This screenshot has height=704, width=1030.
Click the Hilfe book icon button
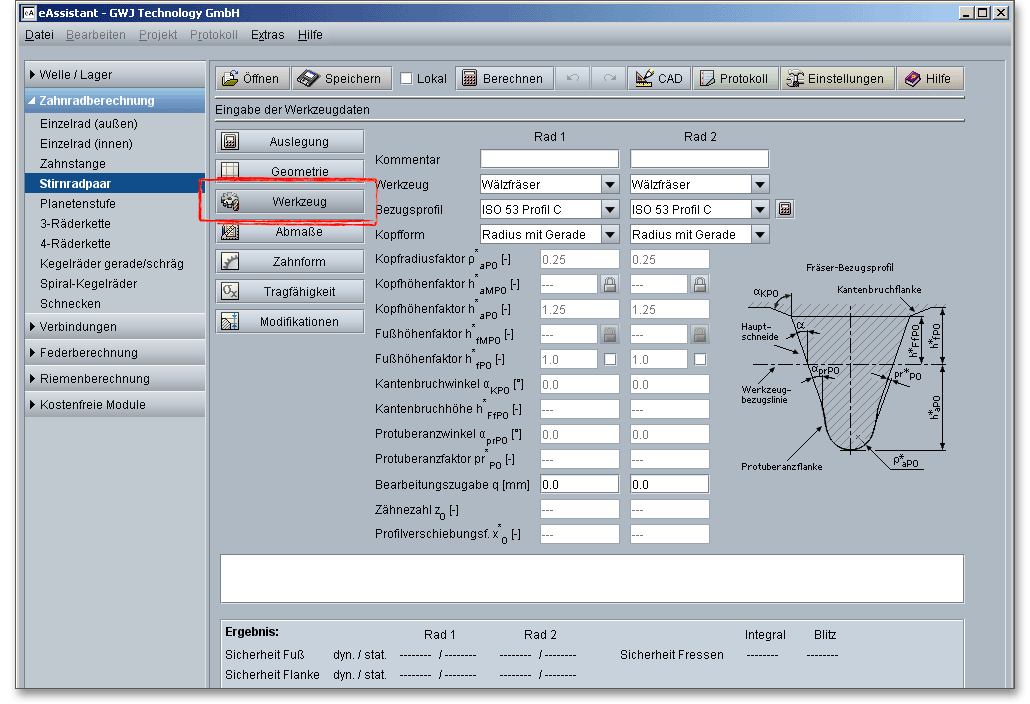pyautogui.click(x=928, y=79)
